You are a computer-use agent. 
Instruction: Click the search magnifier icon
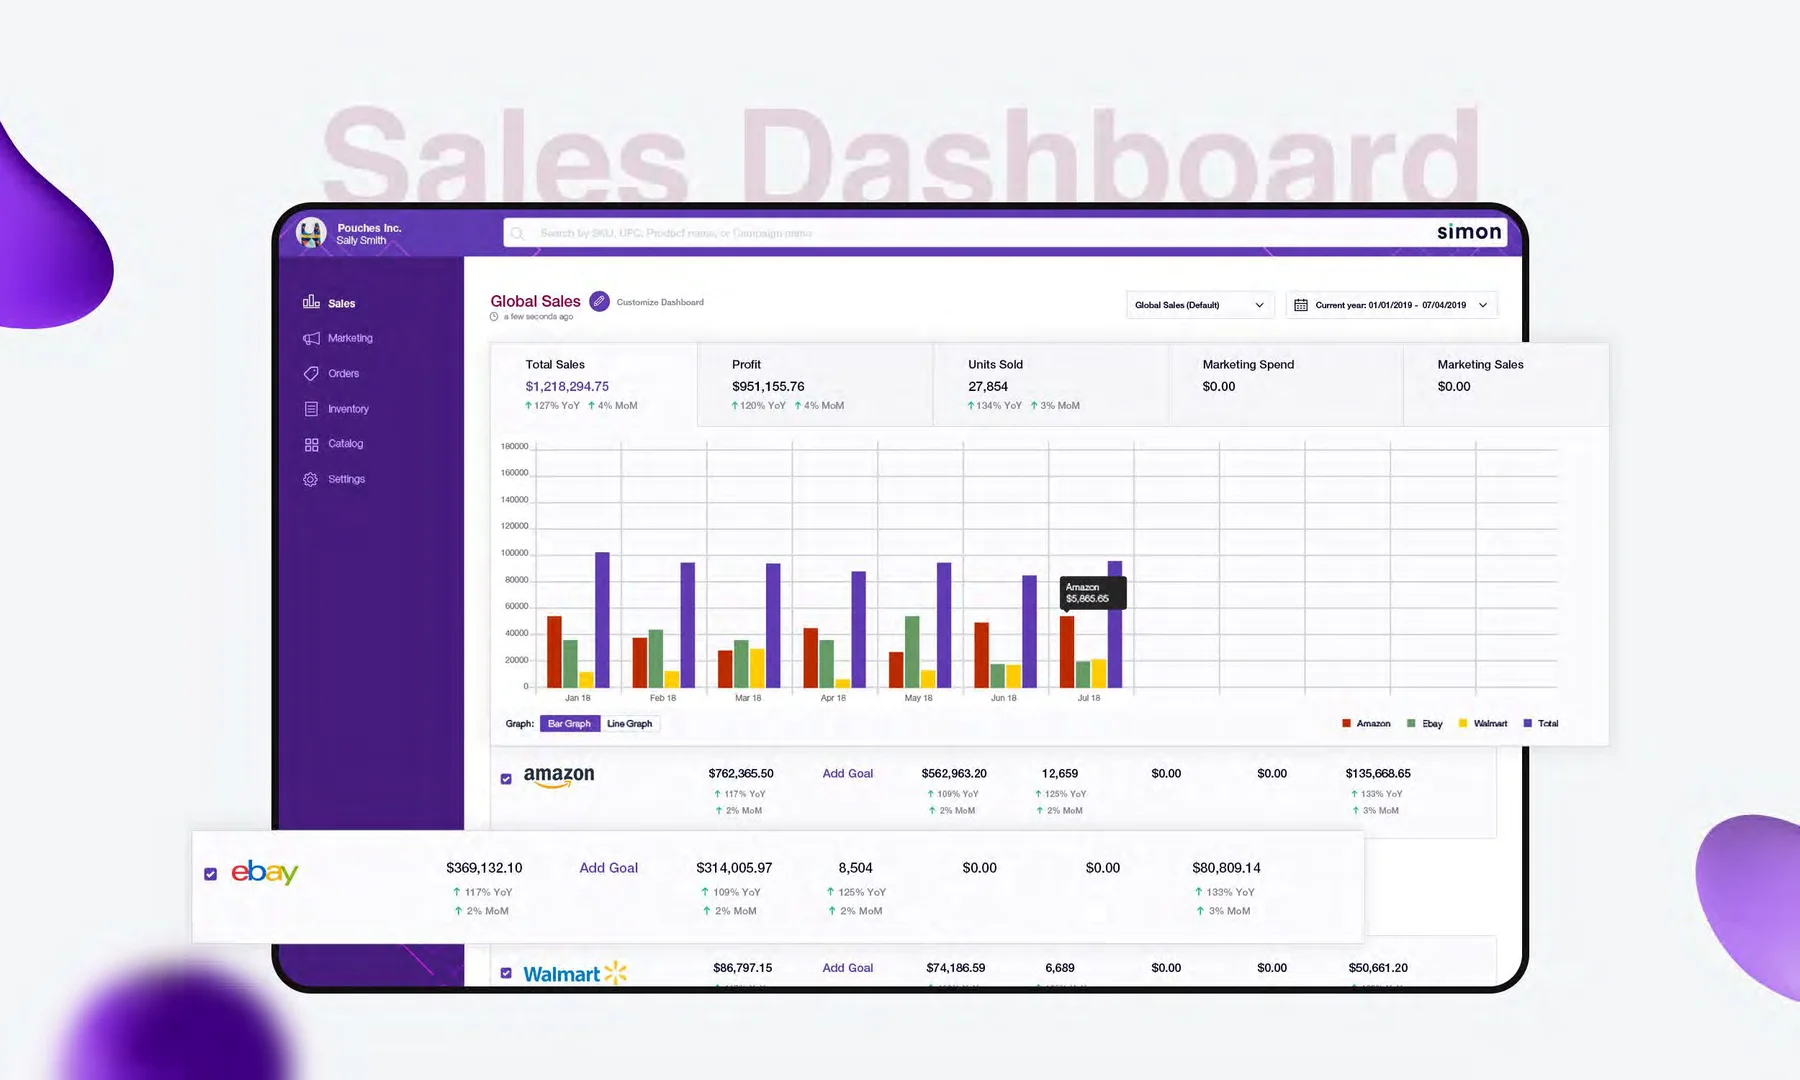(517, 233)
